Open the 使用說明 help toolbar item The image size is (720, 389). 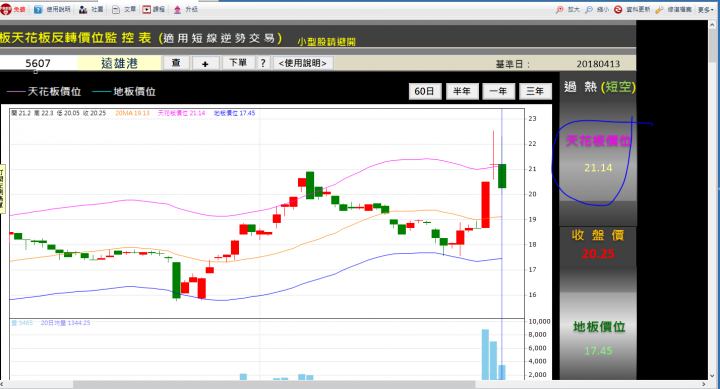click(x=52, y=9)
